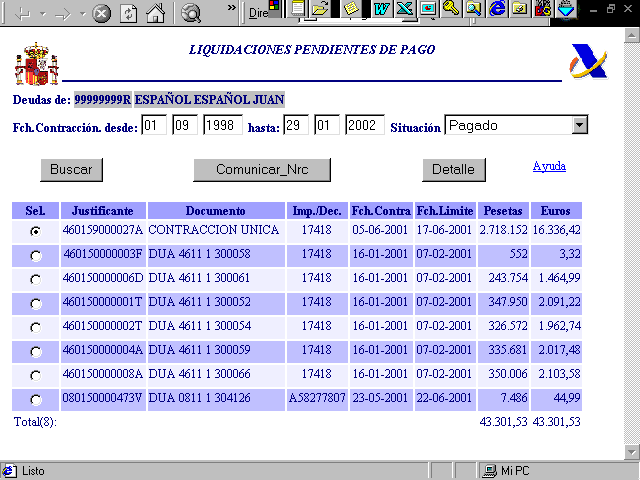Open the Forward button history arrow
The image size is (640, 480).
[x=80, y=15]
